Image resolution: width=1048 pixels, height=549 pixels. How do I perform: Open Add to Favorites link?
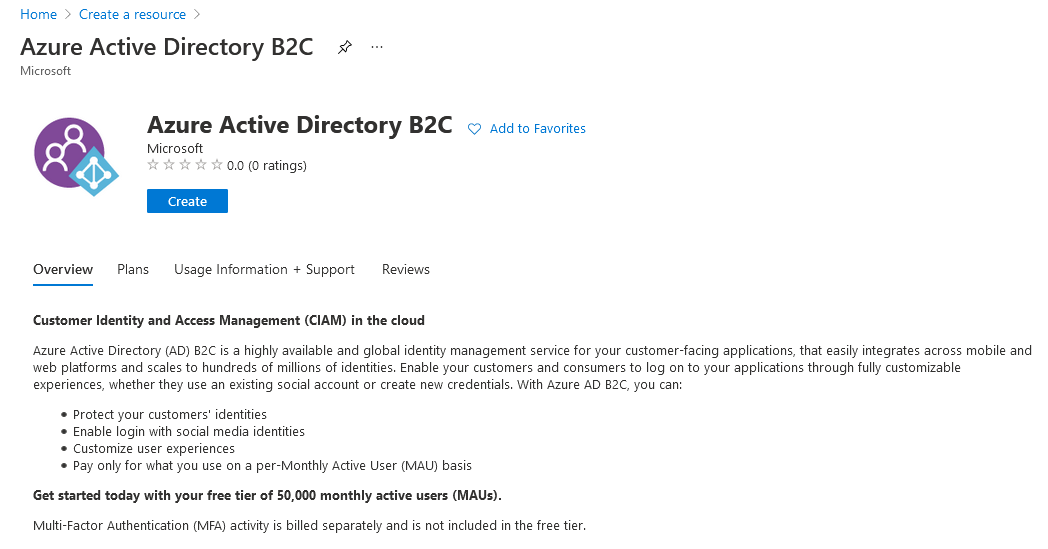(x=537, y=128)
